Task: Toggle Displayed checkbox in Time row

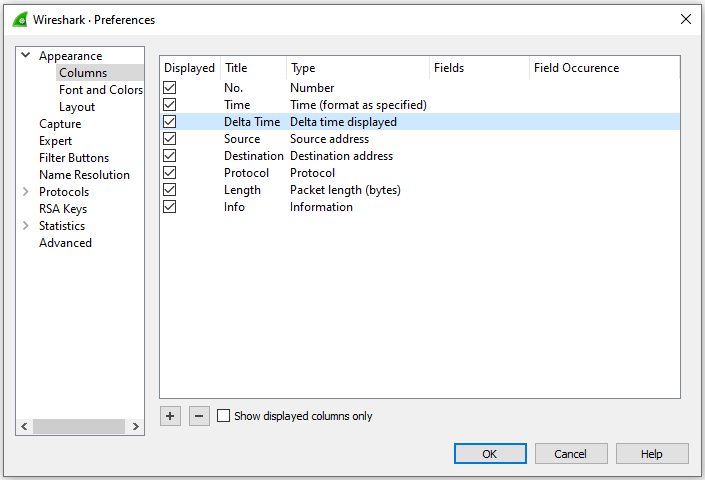Action: point(170,105)
